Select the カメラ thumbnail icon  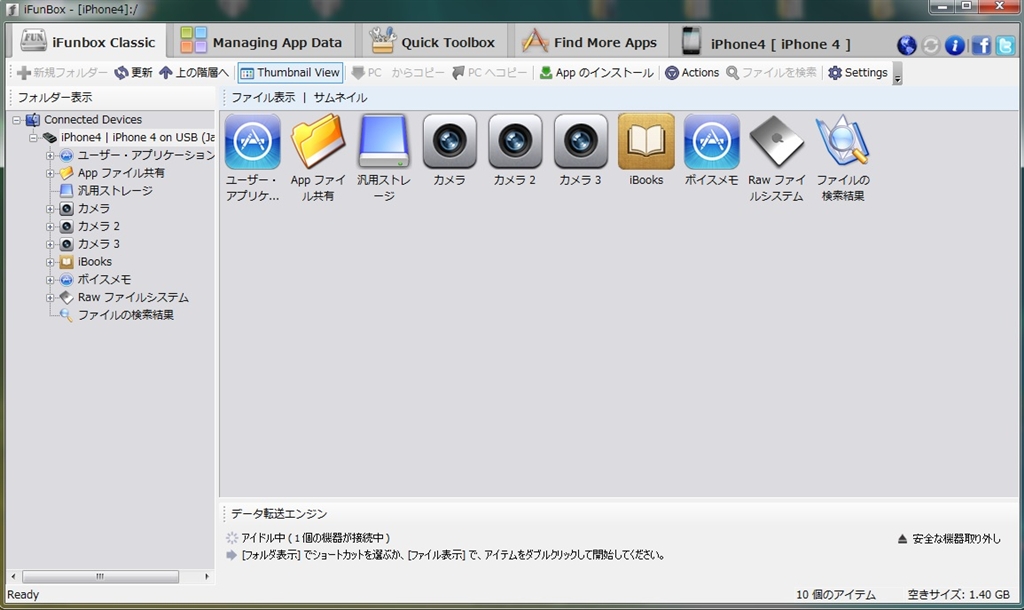[x=449, y=142]
